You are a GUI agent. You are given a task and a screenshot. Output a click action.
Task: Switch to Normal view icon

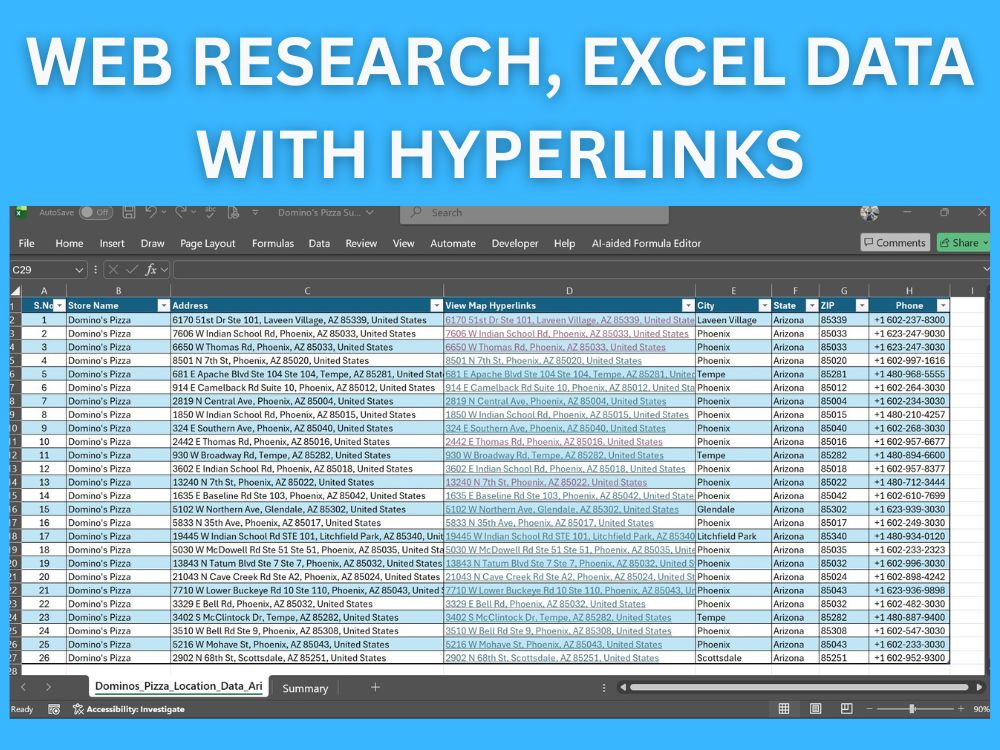pyautogui.click(x=784, y=709)
